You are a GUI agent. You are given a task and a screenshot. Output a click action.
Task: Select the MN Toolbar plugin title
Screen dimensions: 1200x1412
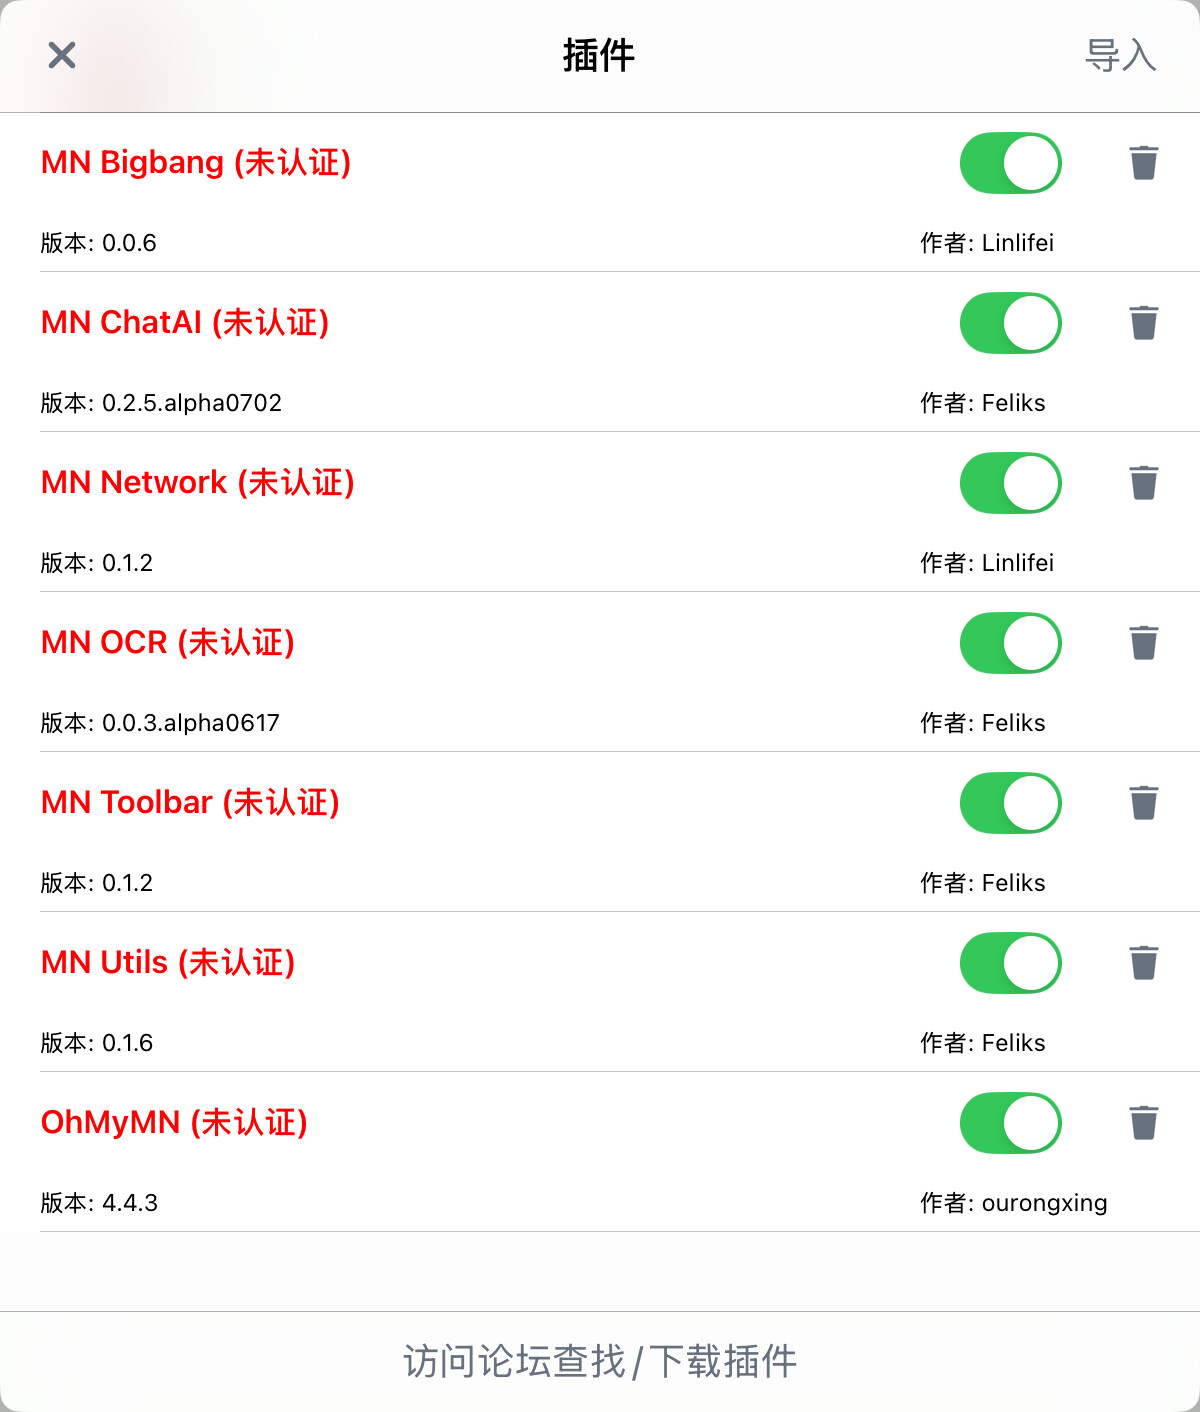pyautogui.click(x=190, y=803)
